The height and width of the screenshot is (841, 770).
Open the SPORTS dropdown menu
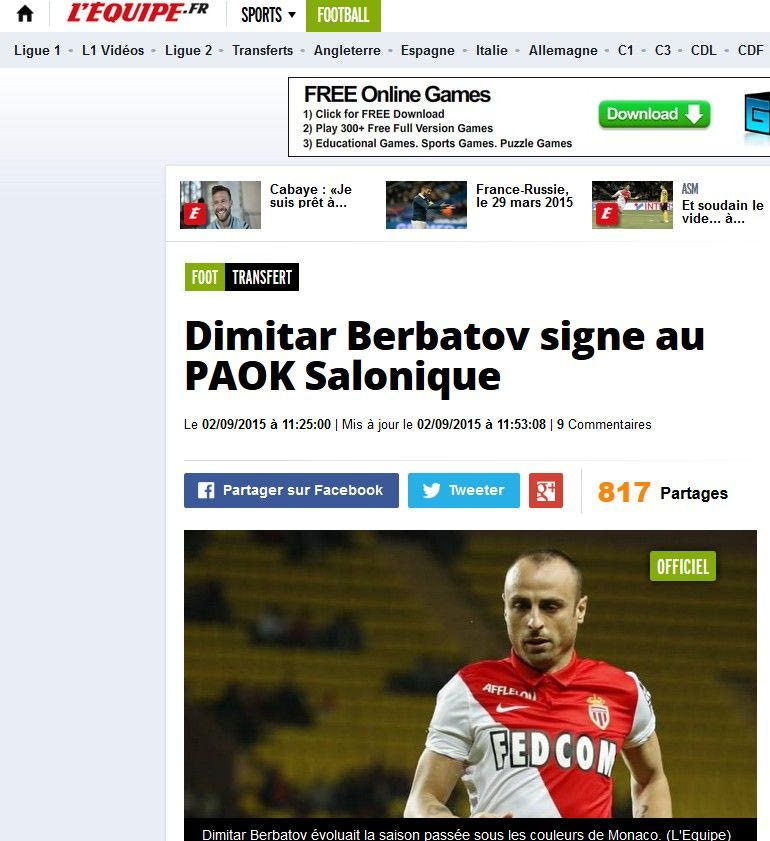click(x=268, y=15)
